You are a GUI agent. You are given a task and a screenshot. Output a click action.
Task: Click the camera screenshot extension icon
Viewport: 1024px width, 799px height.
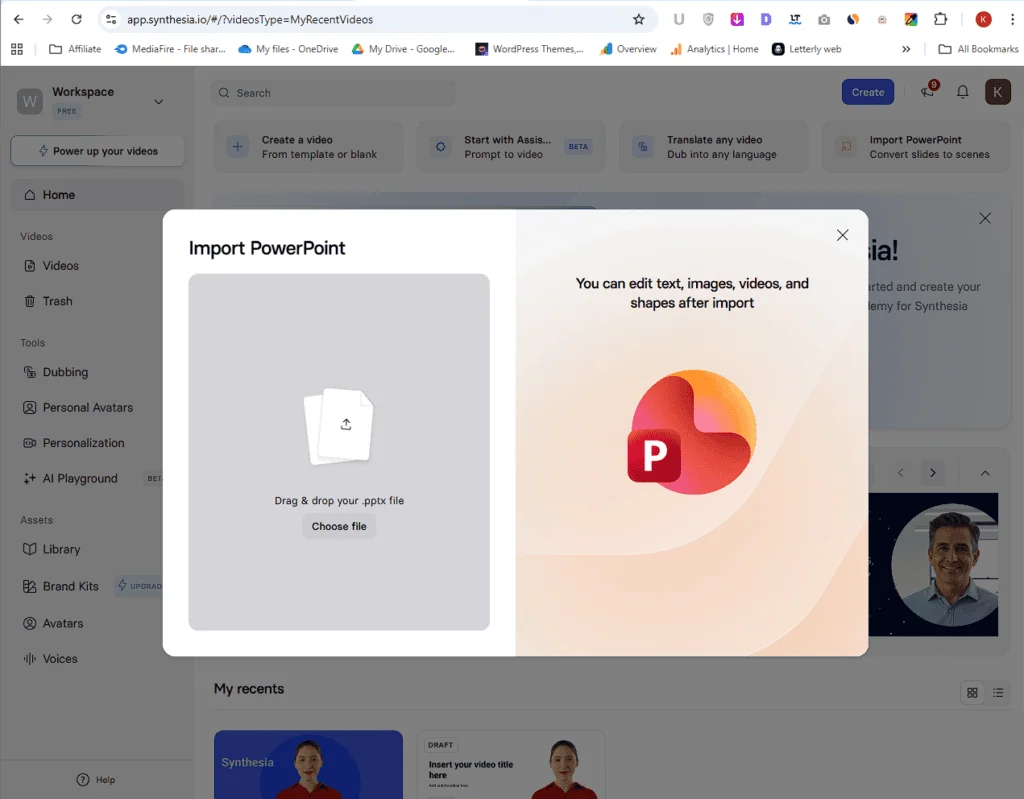(x=824, y=20)
